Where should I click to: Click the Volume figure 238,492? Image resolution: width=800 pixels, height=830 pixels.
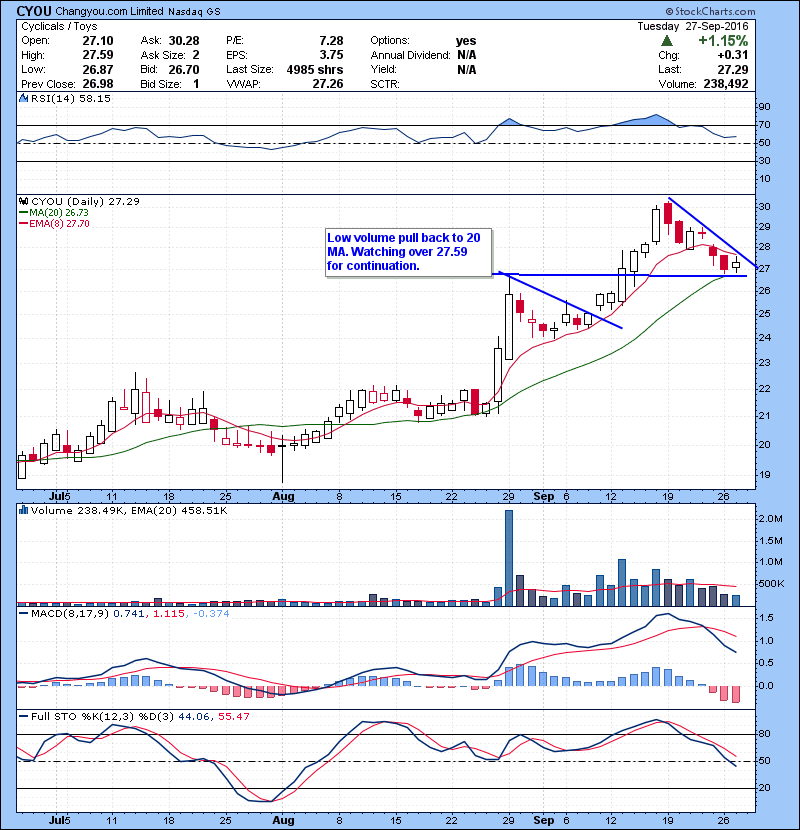pos(726,84)
